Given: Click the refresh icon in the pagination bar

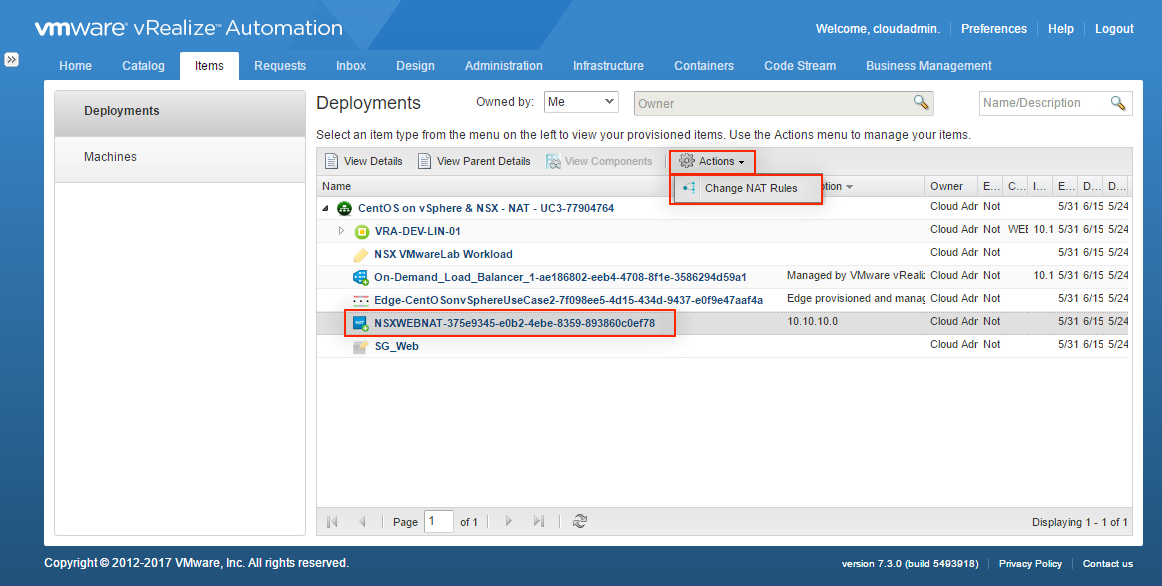Looking at the screenshot, I should (580, 521).
